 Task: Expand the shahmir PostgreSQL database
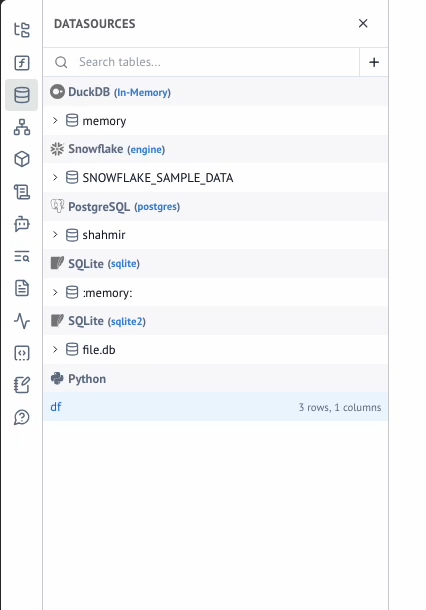point(55,235)
